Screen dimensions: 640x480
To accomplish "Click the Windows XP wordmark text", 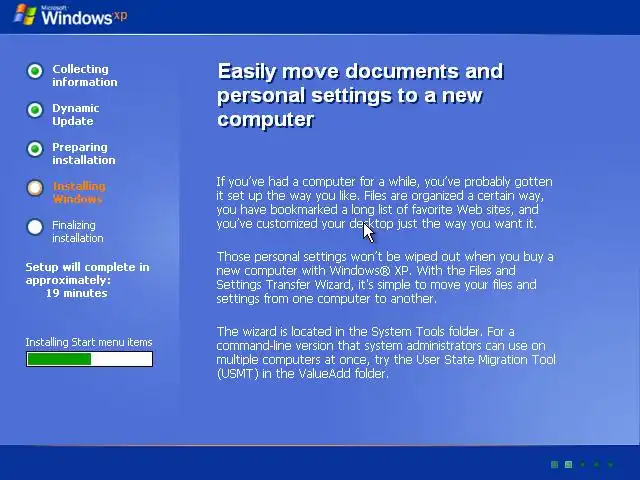I will coord(84,16).
